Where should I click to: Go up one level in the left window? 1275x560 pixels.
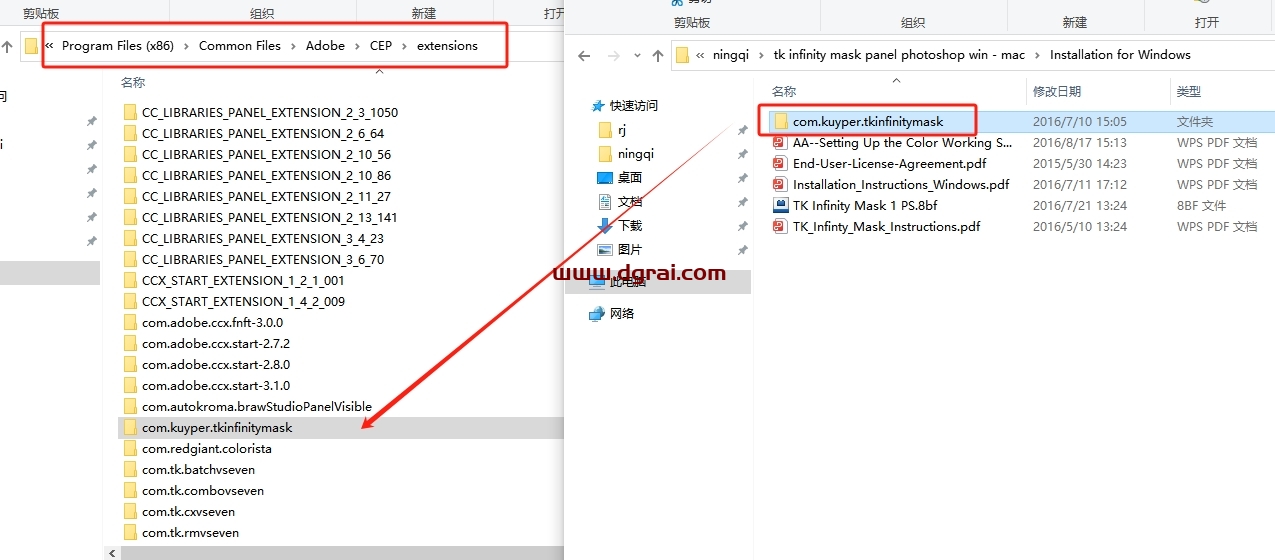(x=6, y=46)
